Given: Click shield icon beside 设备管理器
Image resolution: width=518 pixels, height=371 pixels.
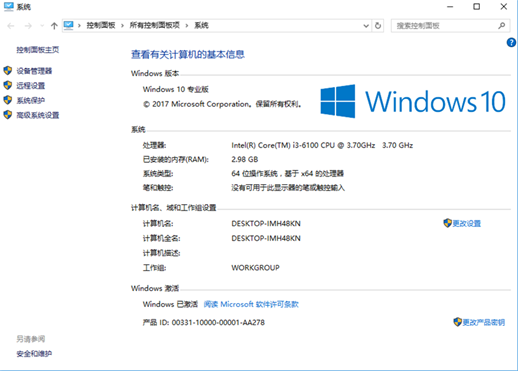Looking at the screenshot, I should coord(8,71).
